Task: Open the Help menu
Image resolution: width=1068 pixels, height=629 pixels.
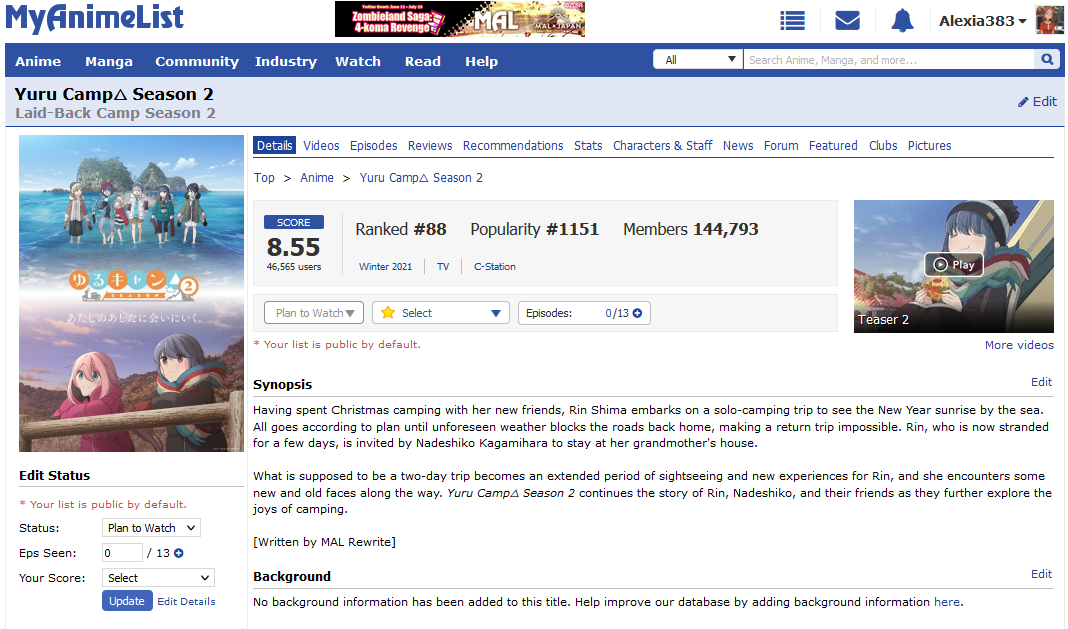Action: 482,61
